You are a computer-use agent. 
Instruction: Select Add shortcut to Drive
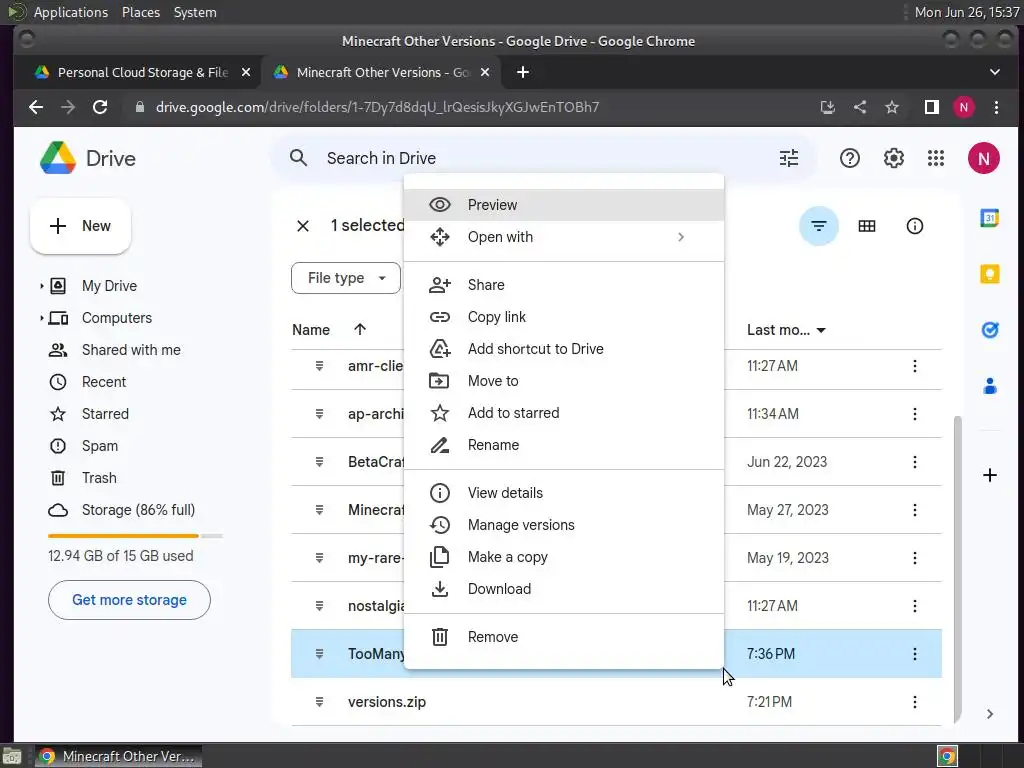point(564,349)
